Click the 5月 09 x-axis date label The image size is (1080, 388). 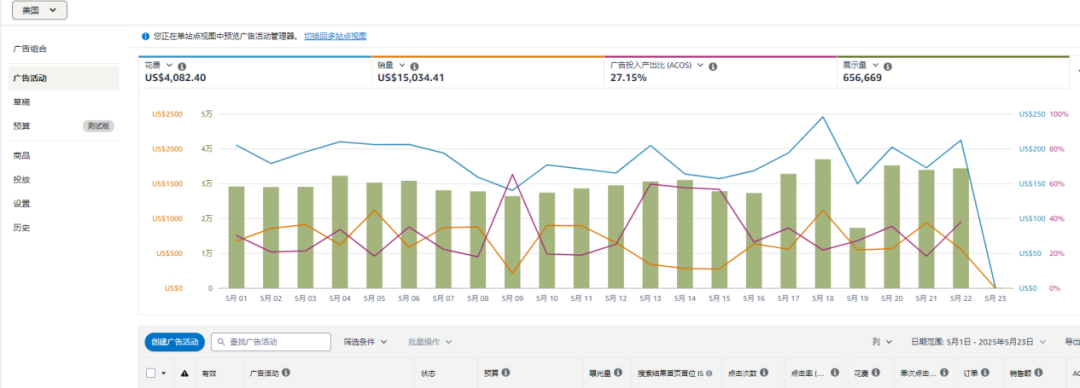512,299
